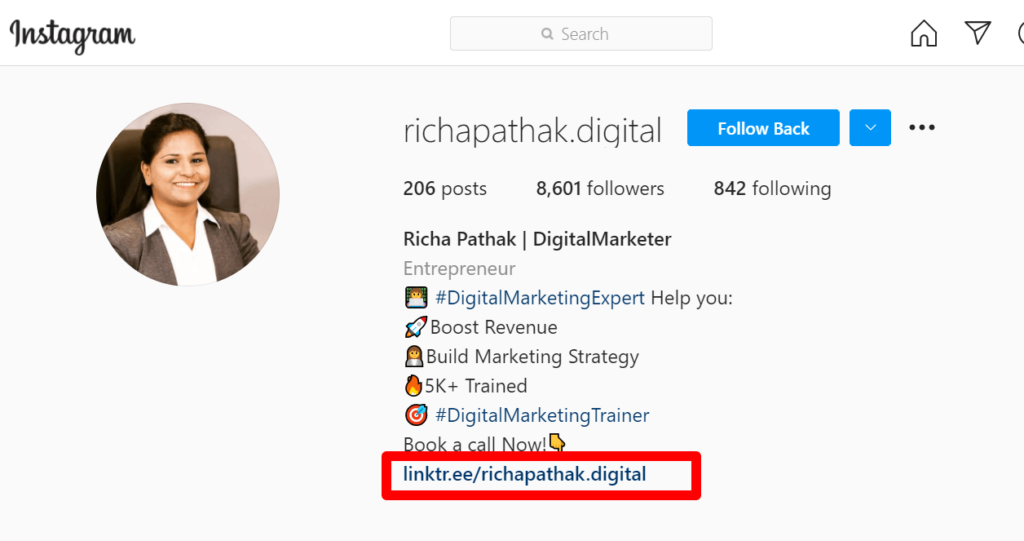Click the Boost Revenue bio line

pos(481,327)
